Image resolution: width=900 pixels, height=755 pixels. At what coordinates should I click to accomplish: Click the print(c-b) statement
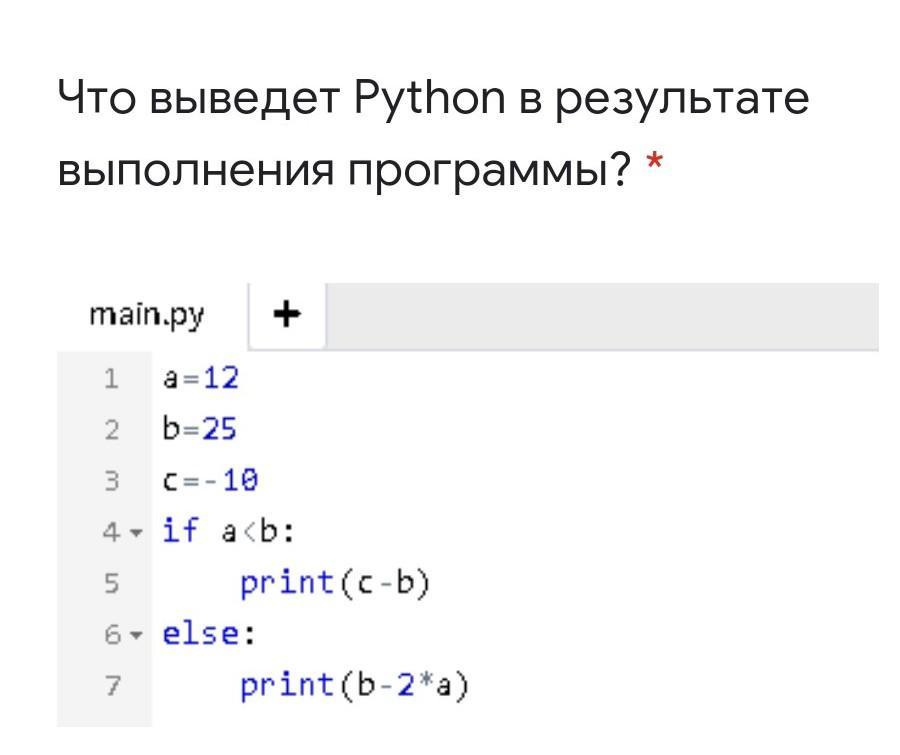click(x=334, y=583)
